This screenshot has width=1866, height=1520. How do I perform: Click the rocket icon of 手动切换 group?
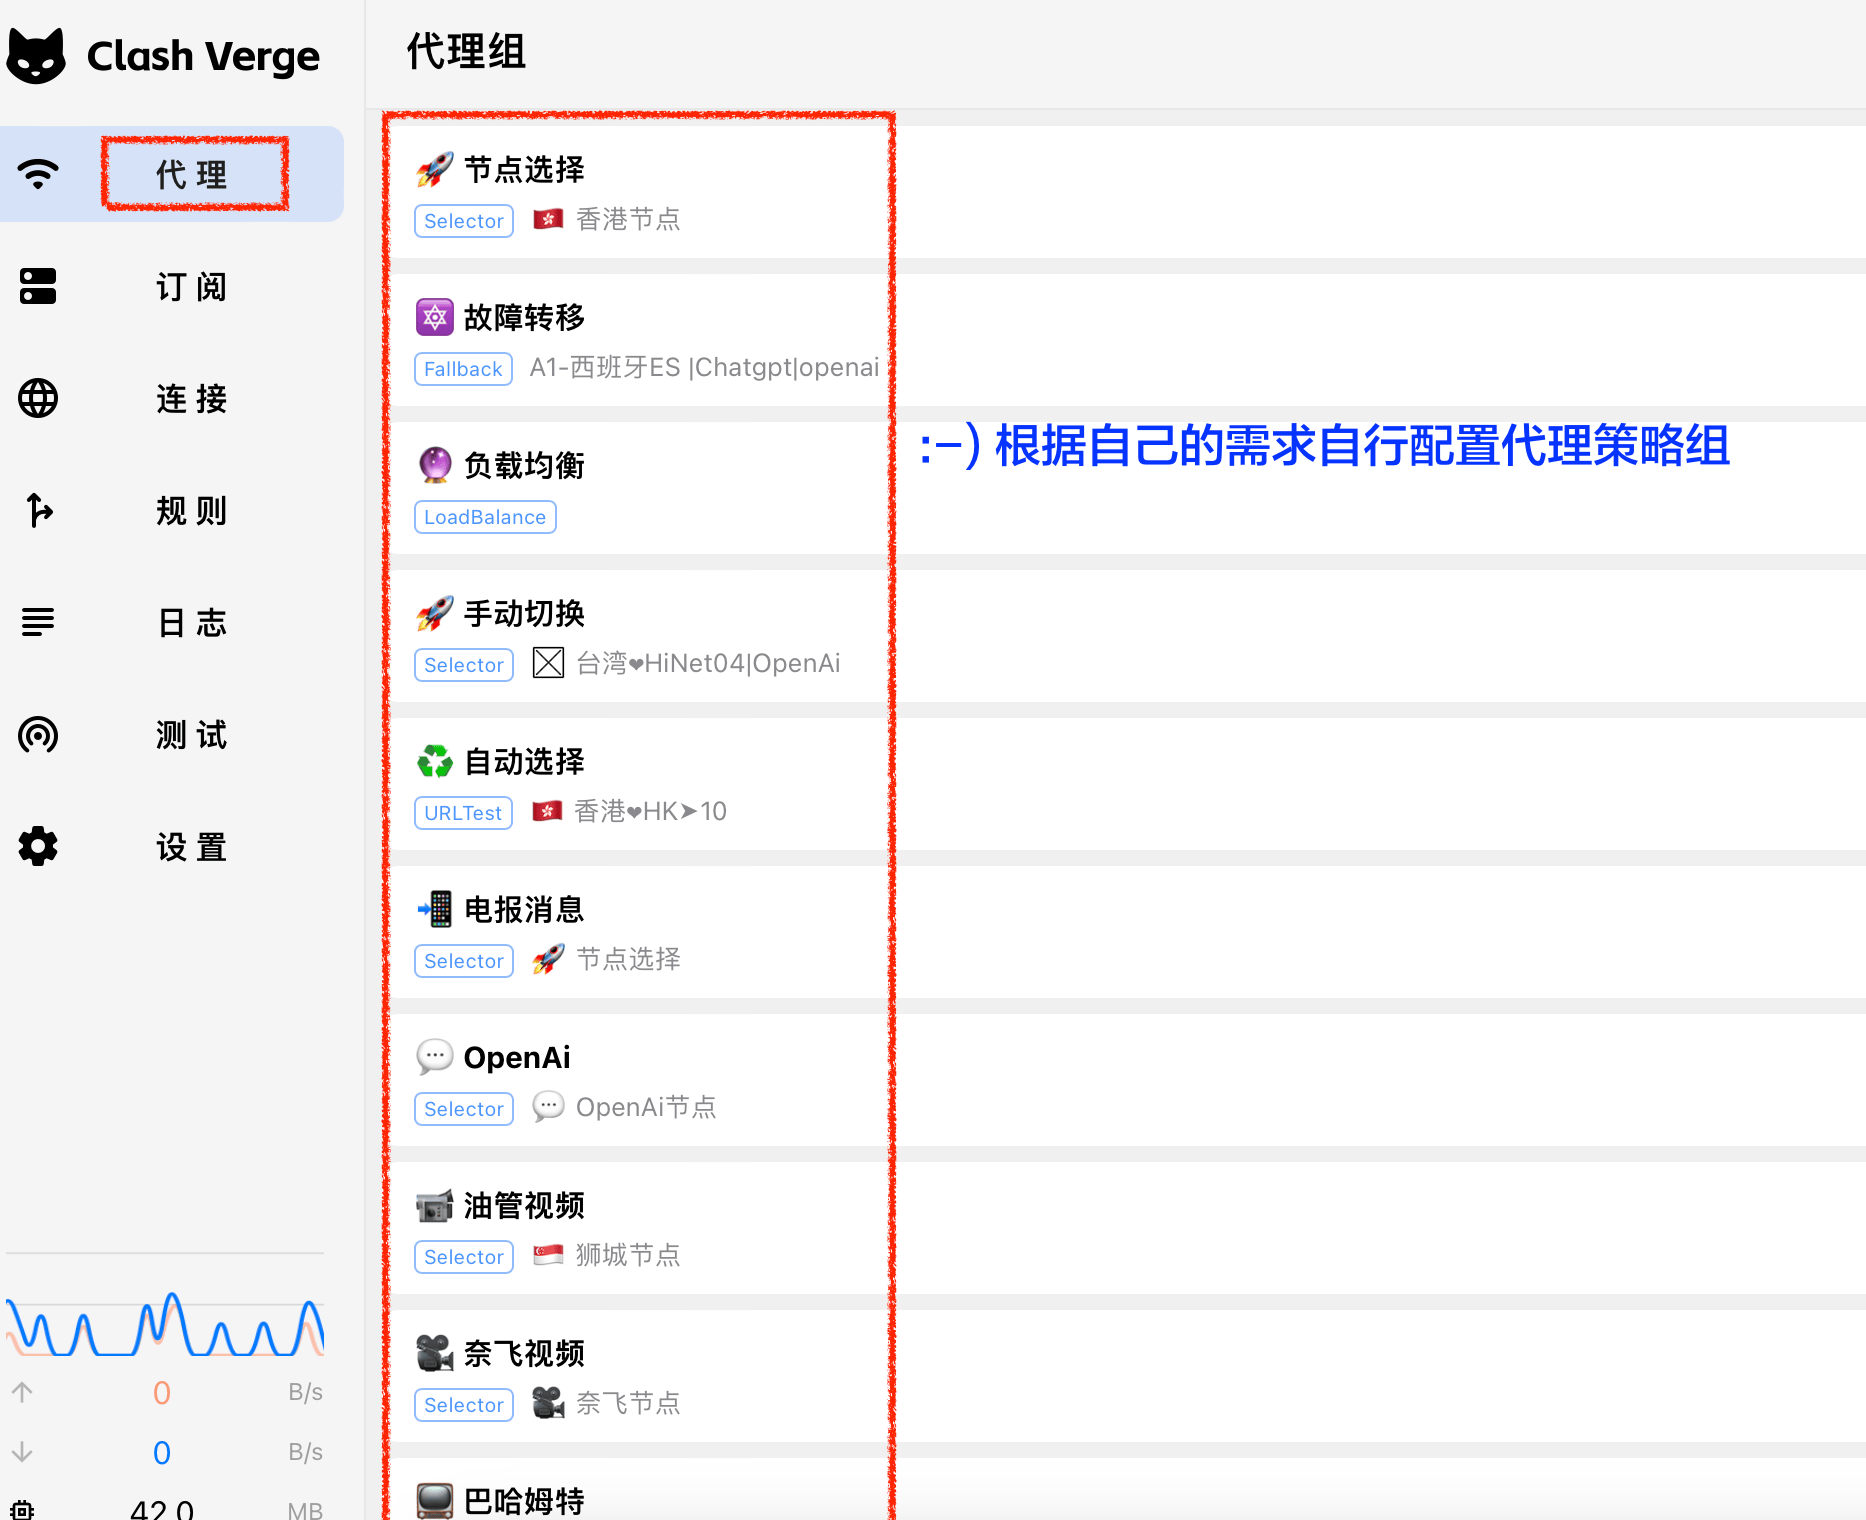click(435, 613)
